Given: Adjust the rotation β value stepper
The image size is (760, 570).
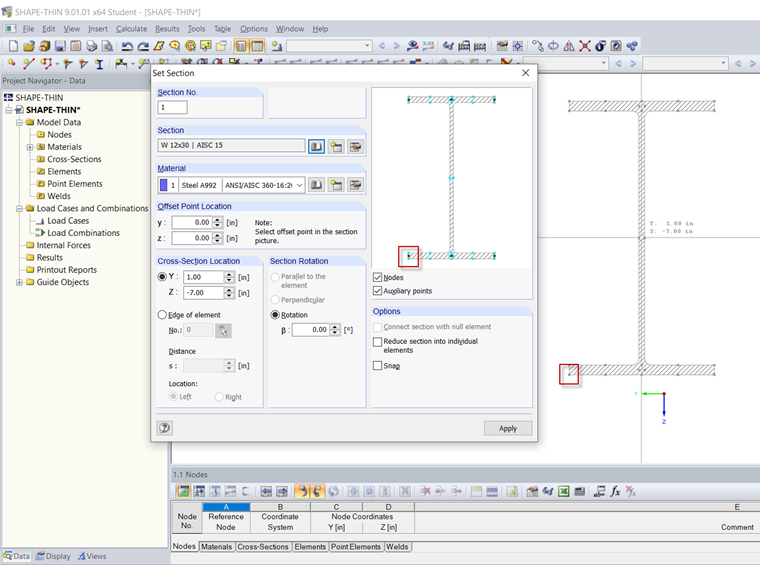Looking at the screenshot, I should [x=335, y=330].
